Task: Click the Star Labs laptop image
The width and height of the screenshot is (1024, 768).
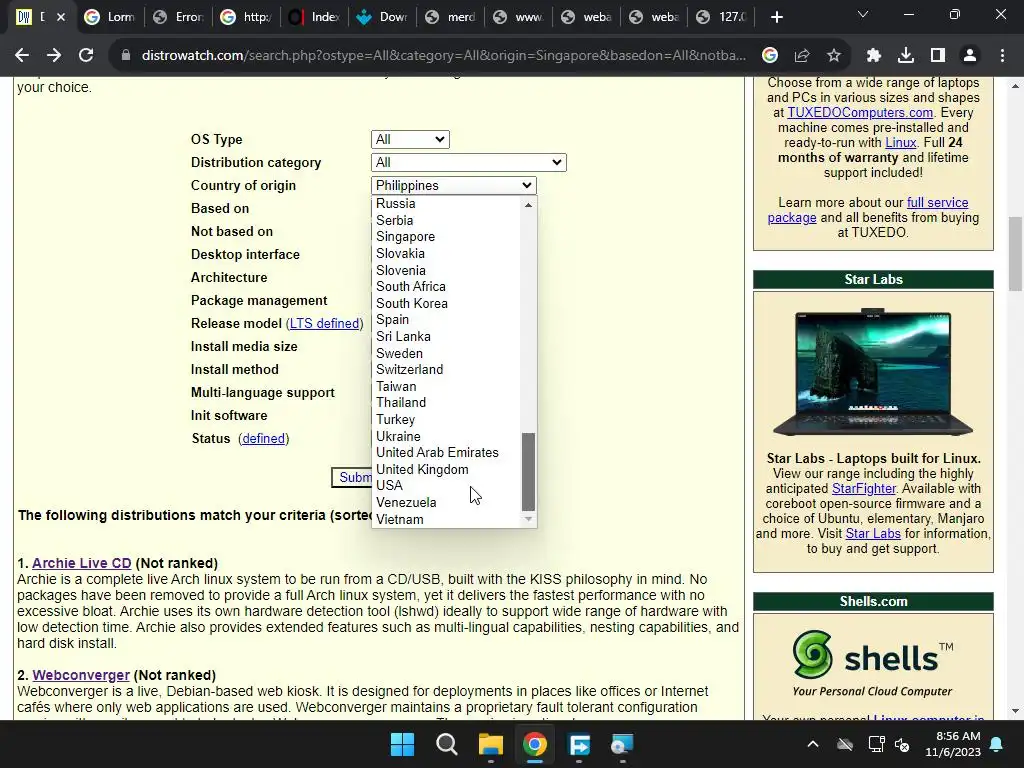Action: click(873, 372)
